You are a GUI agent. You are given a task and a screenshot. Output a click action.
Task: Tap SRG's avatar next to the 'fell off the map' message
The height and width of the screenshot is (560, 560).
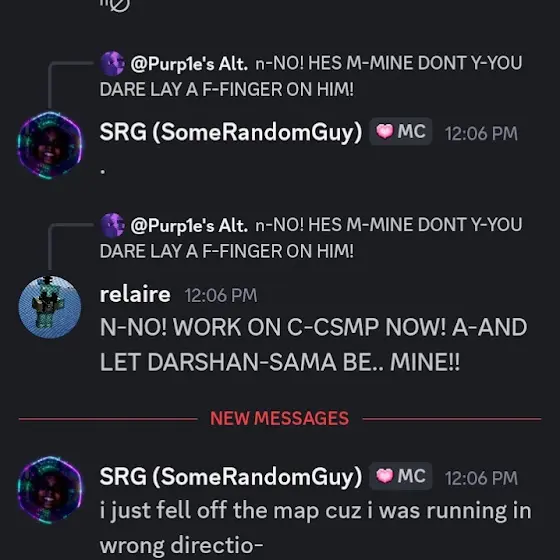coord(50,490)
